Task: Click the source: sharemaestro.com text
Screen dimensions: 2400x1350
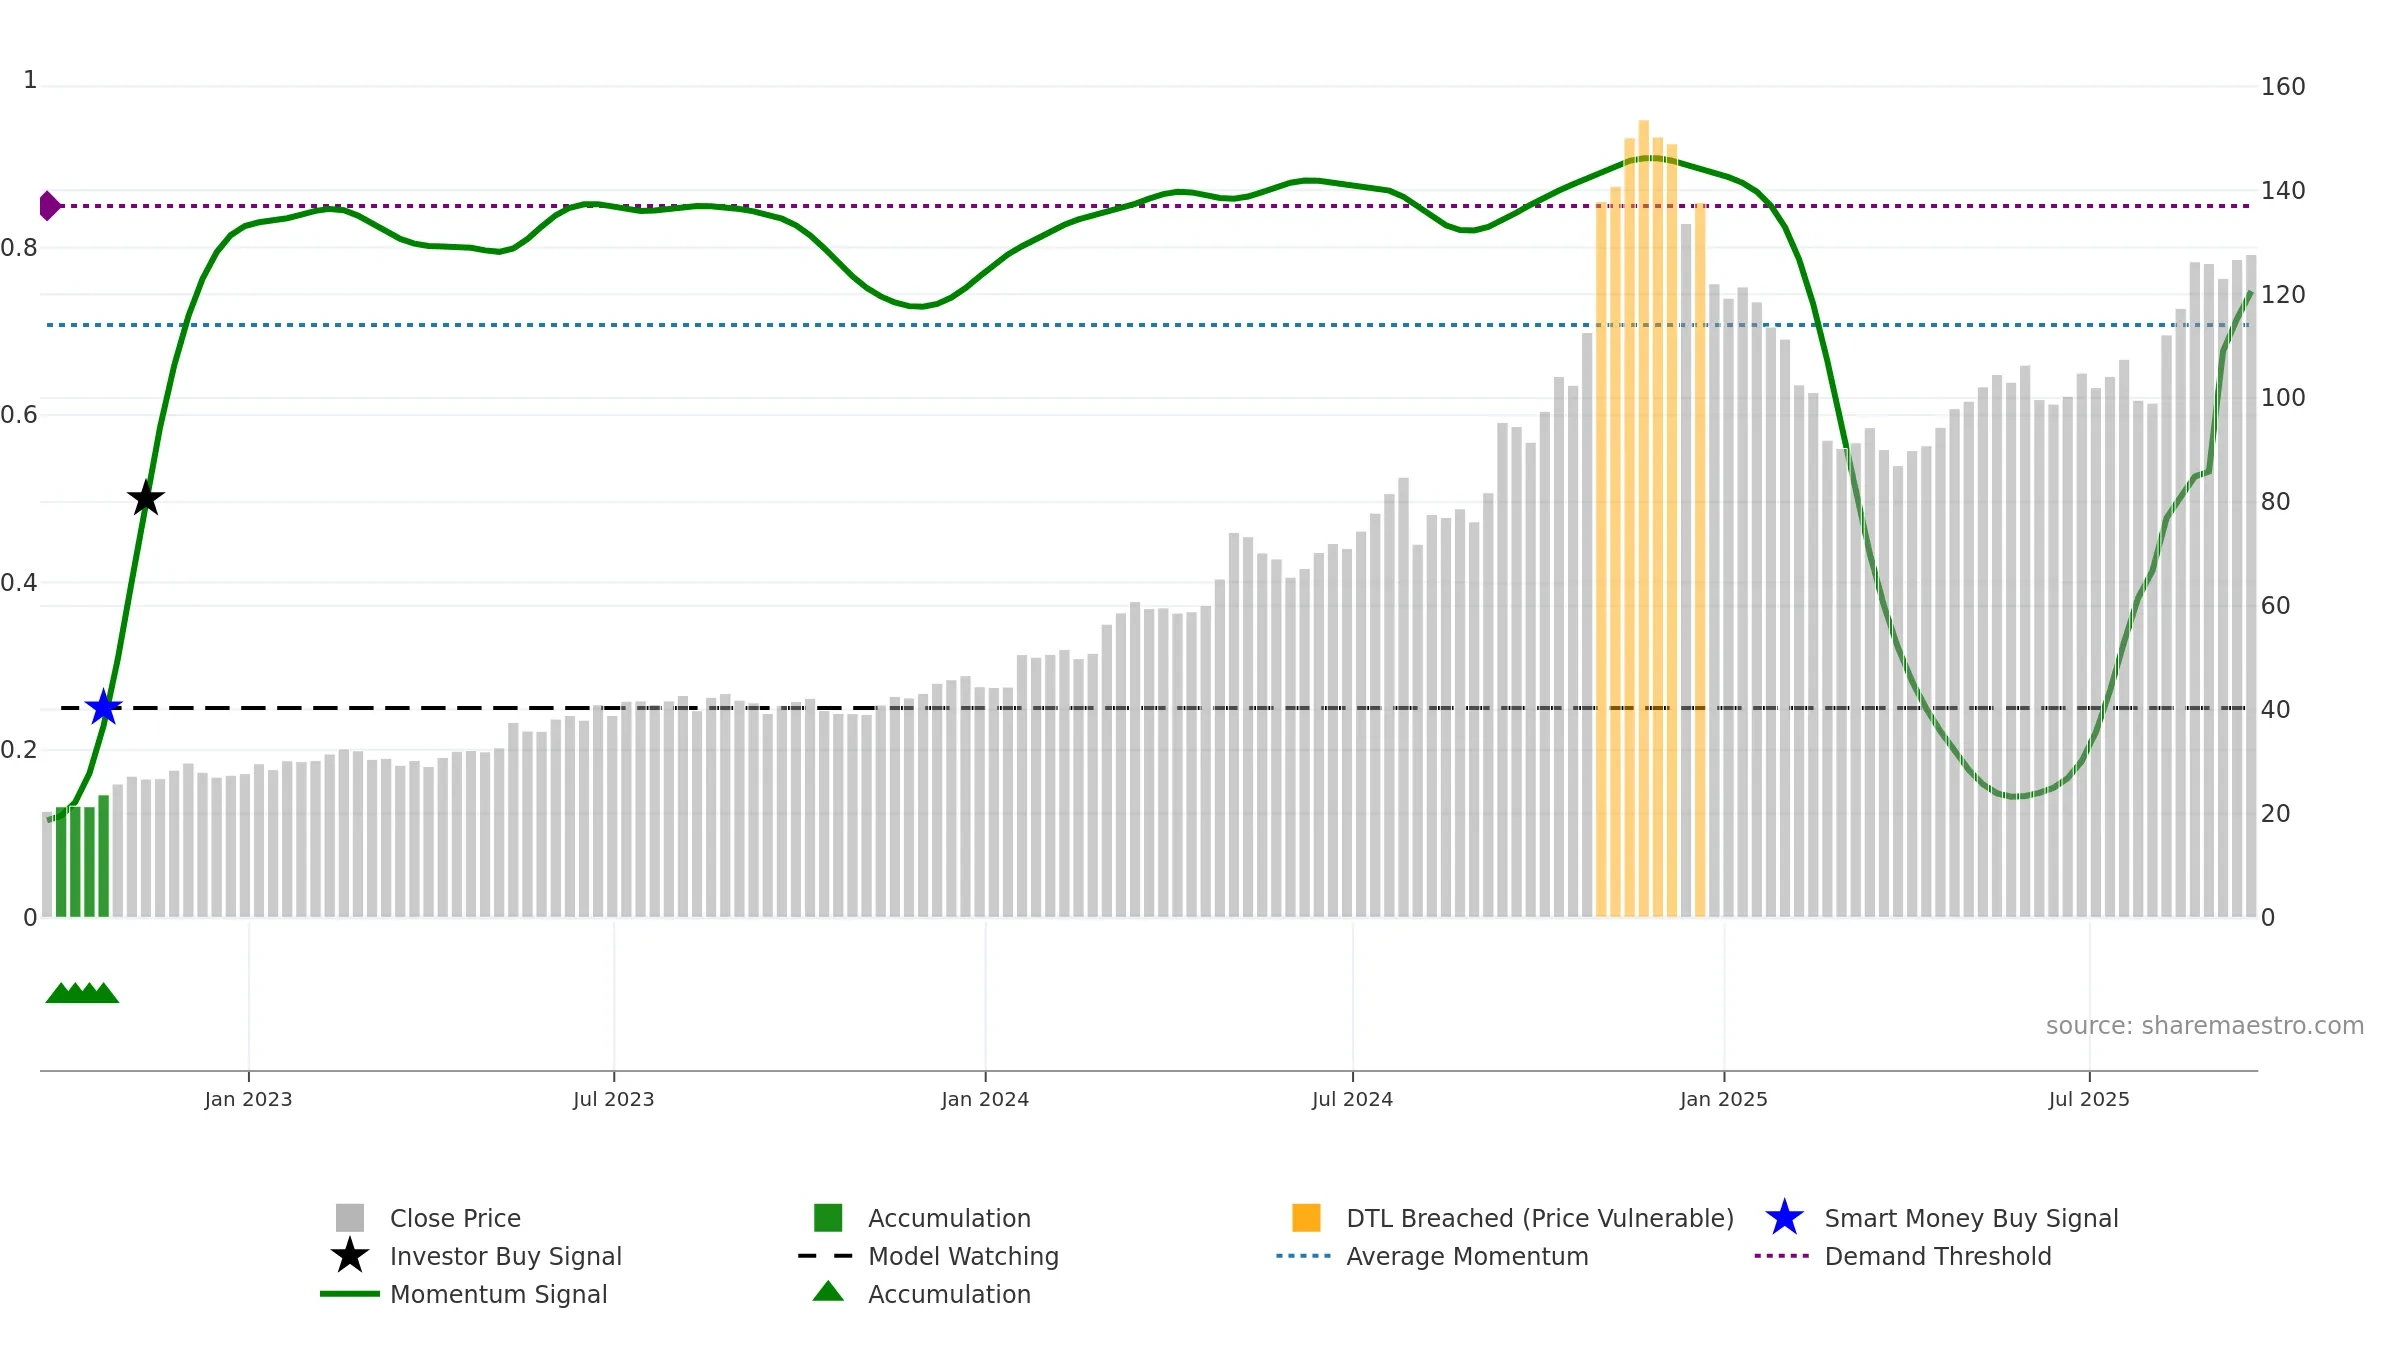Action: pyautogui.click(x=2205, y=1025)
